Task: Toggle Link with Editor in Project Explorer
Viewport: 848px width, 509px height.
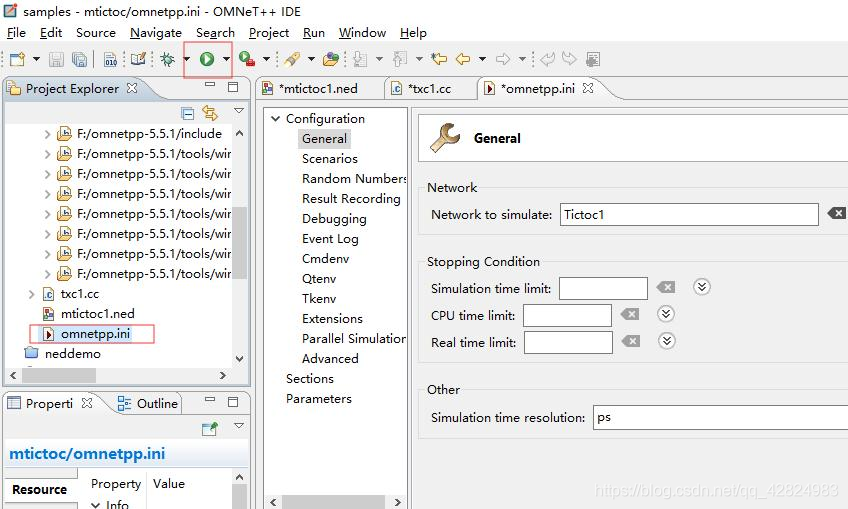Action: 210,113
